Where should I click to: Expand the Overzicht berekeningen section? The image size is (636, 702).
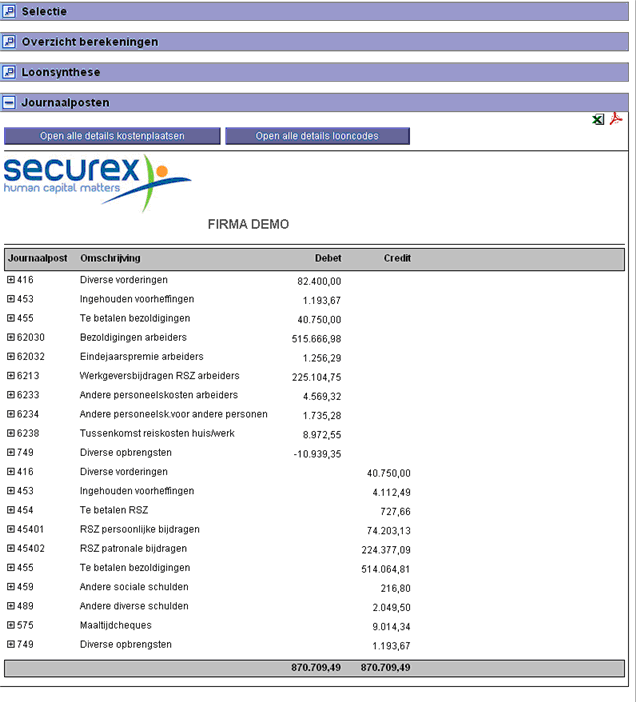tap(9, 42)
